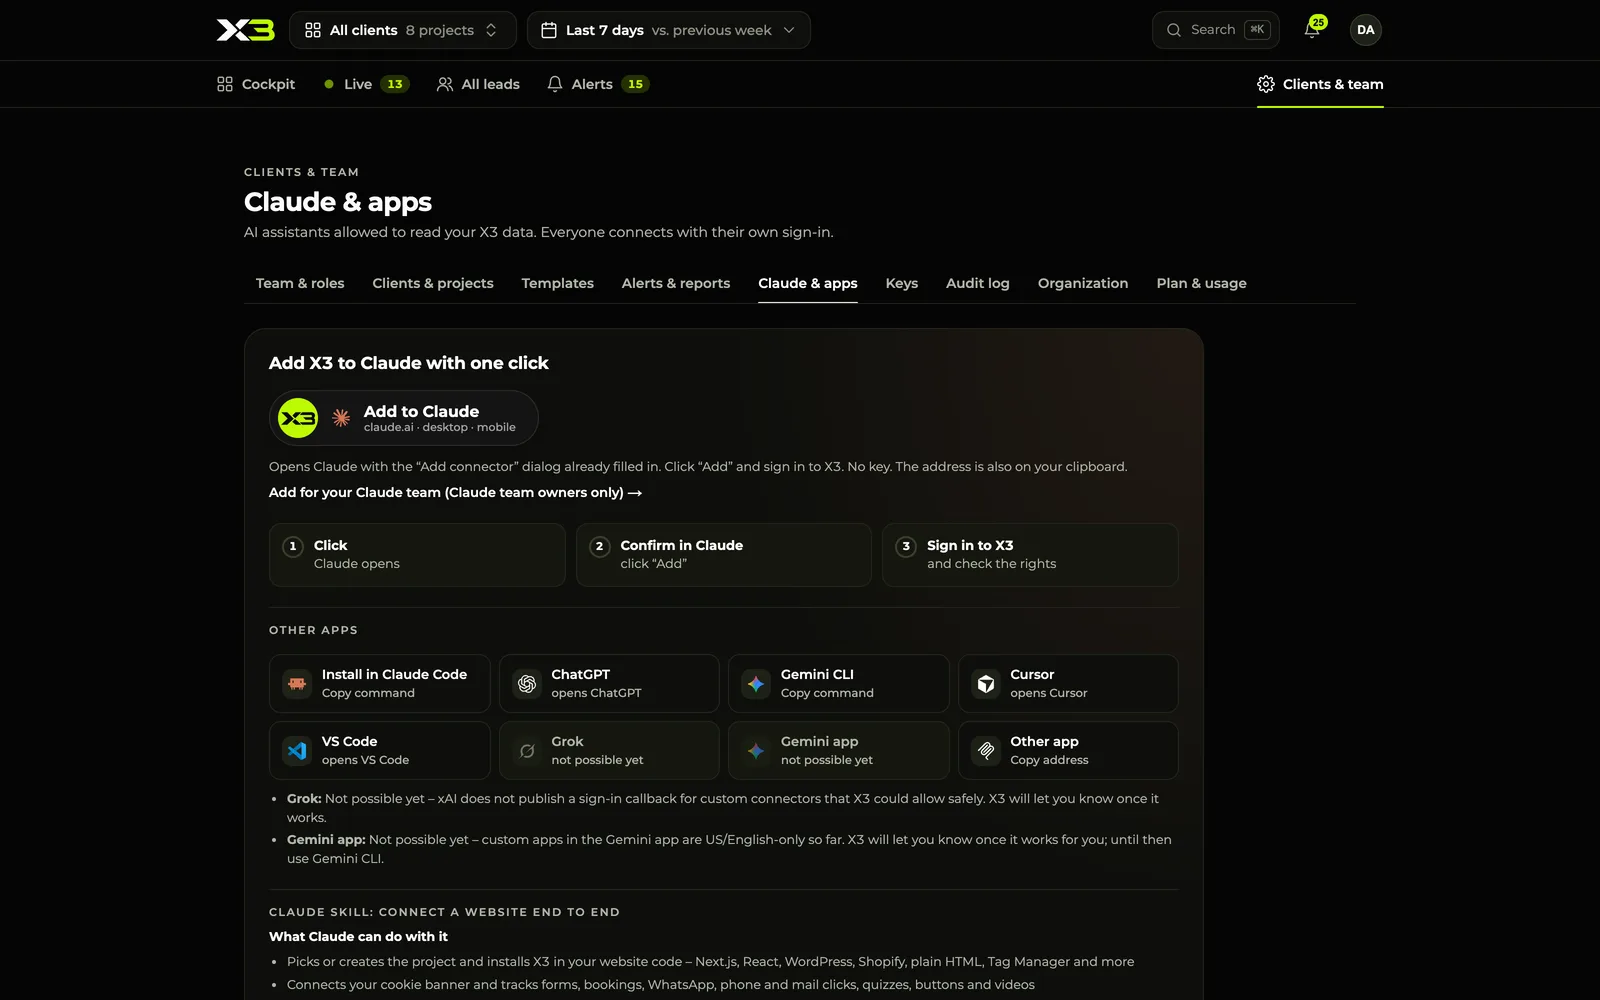The height and width of the screenshot is (1000, 1600).
Task: Click the Grok logo icon
Action: tap(527, 751)
